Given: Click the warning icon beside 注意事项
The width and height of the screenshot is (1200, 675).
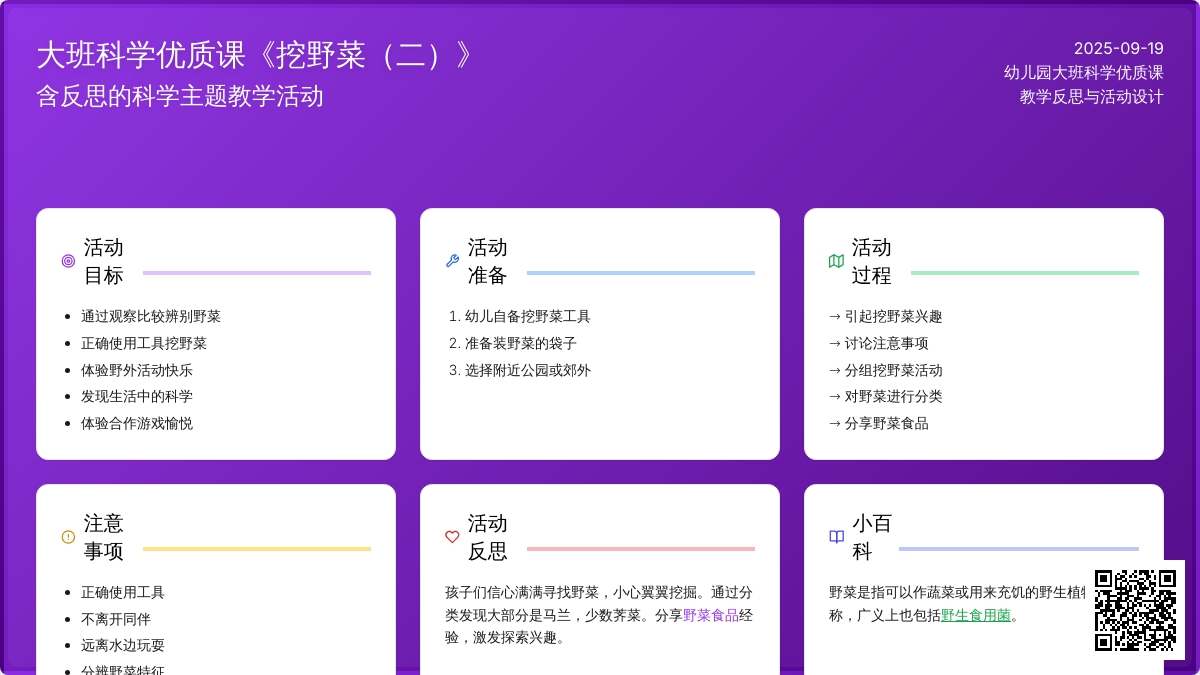Looking at the screenshot, I should [68, 537].
